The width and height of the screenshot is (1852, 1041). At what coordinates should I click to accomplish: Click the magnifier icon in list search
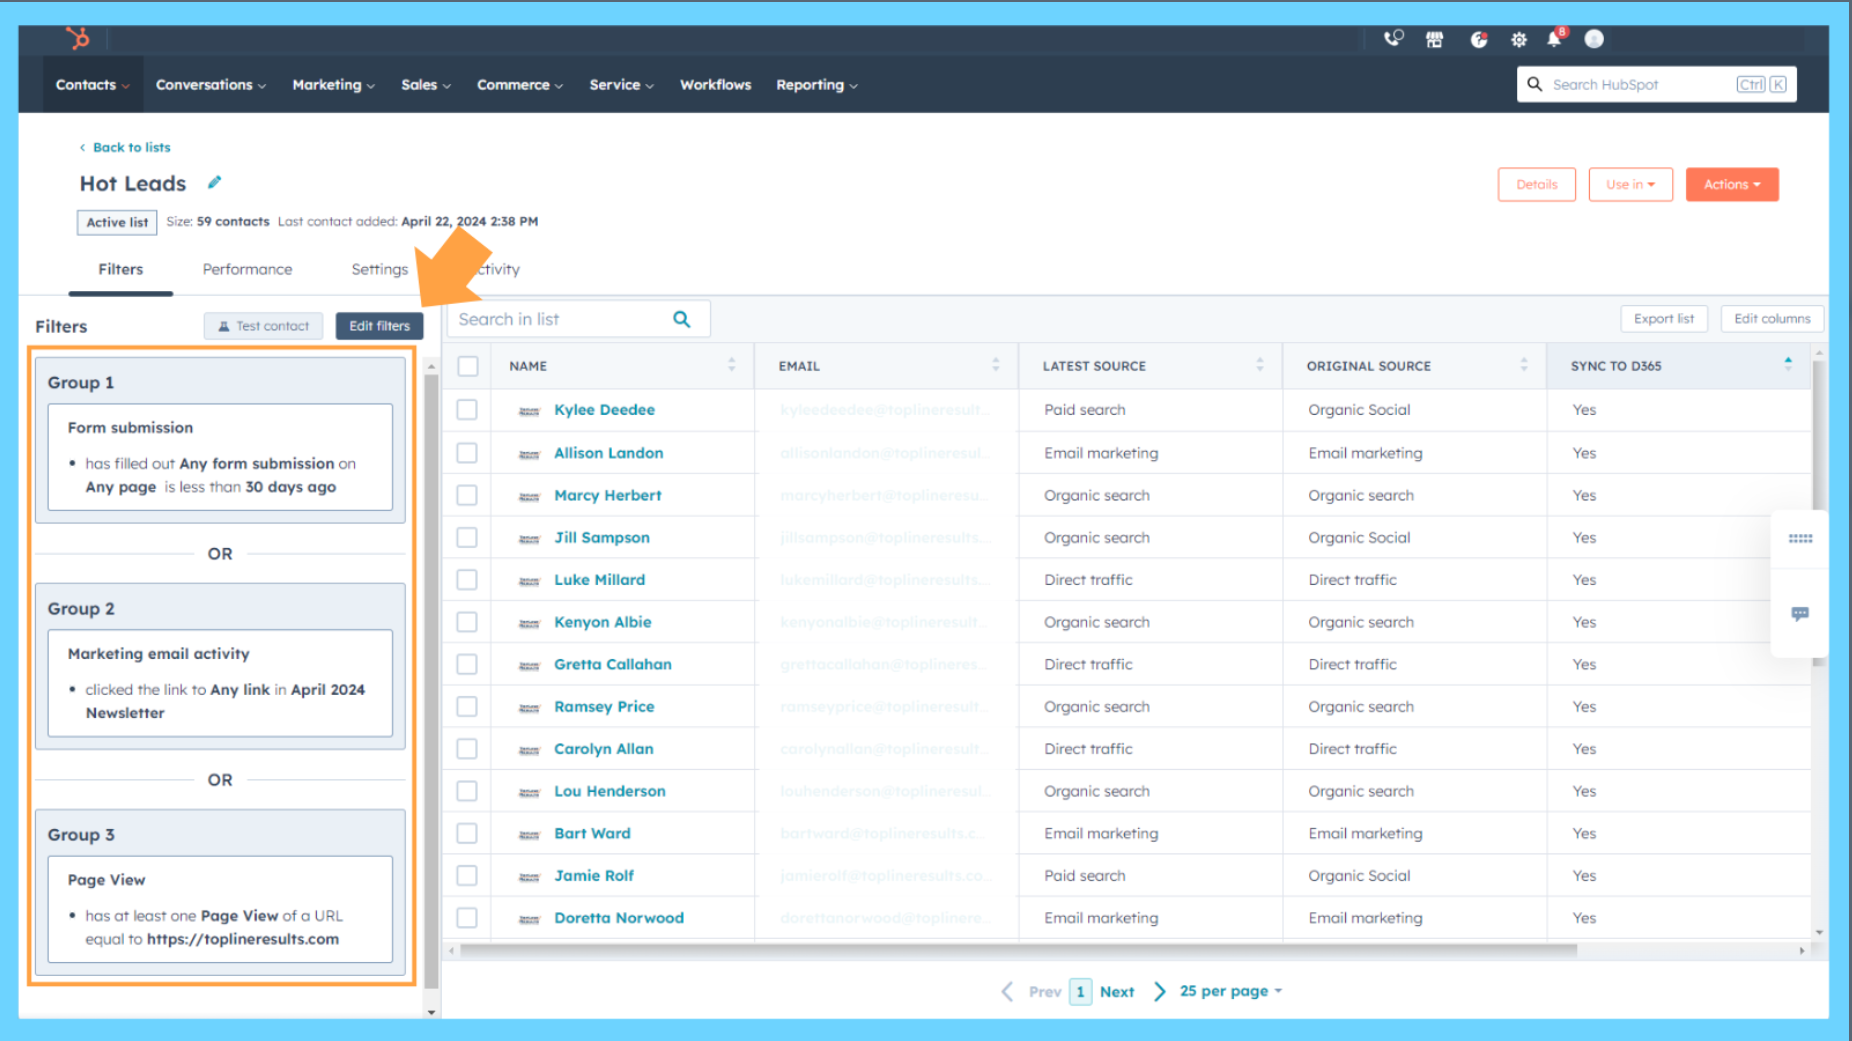682,319
